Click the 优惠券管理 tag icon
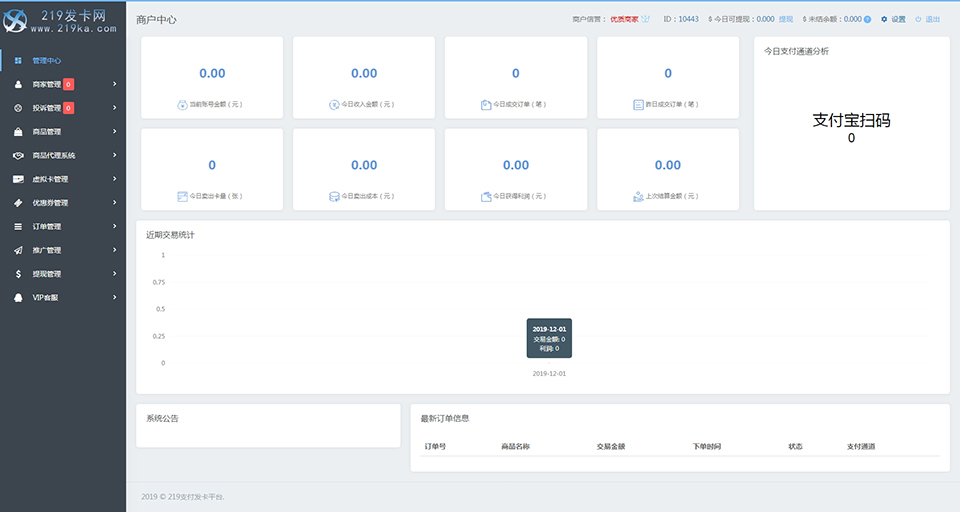The height and width of the screenshot is (512, 960). 19,203
